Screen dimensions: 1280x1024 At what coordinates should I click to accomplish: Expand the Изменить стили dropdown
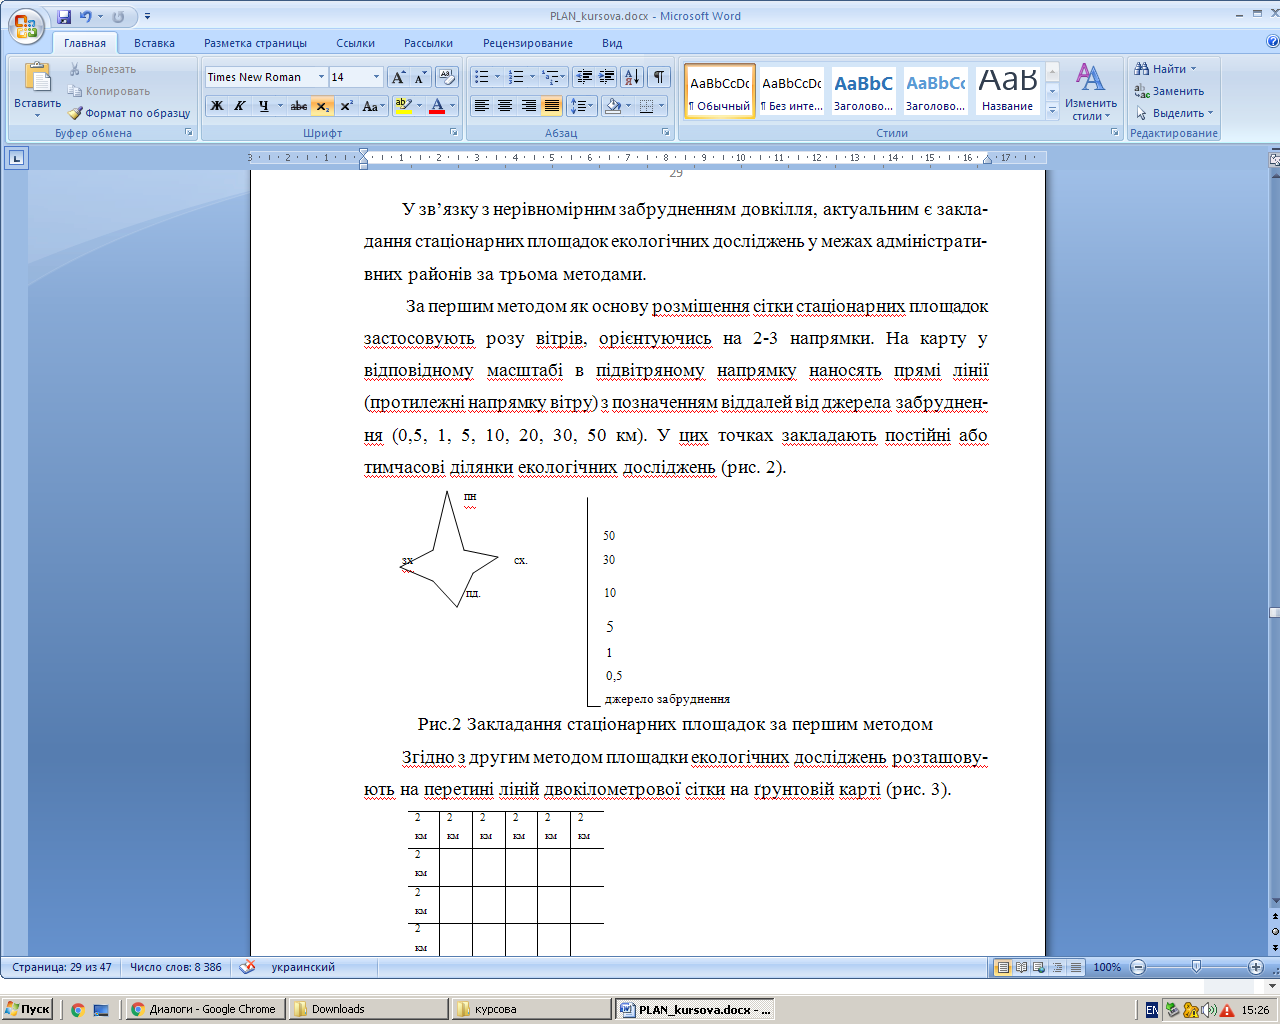1090,93
